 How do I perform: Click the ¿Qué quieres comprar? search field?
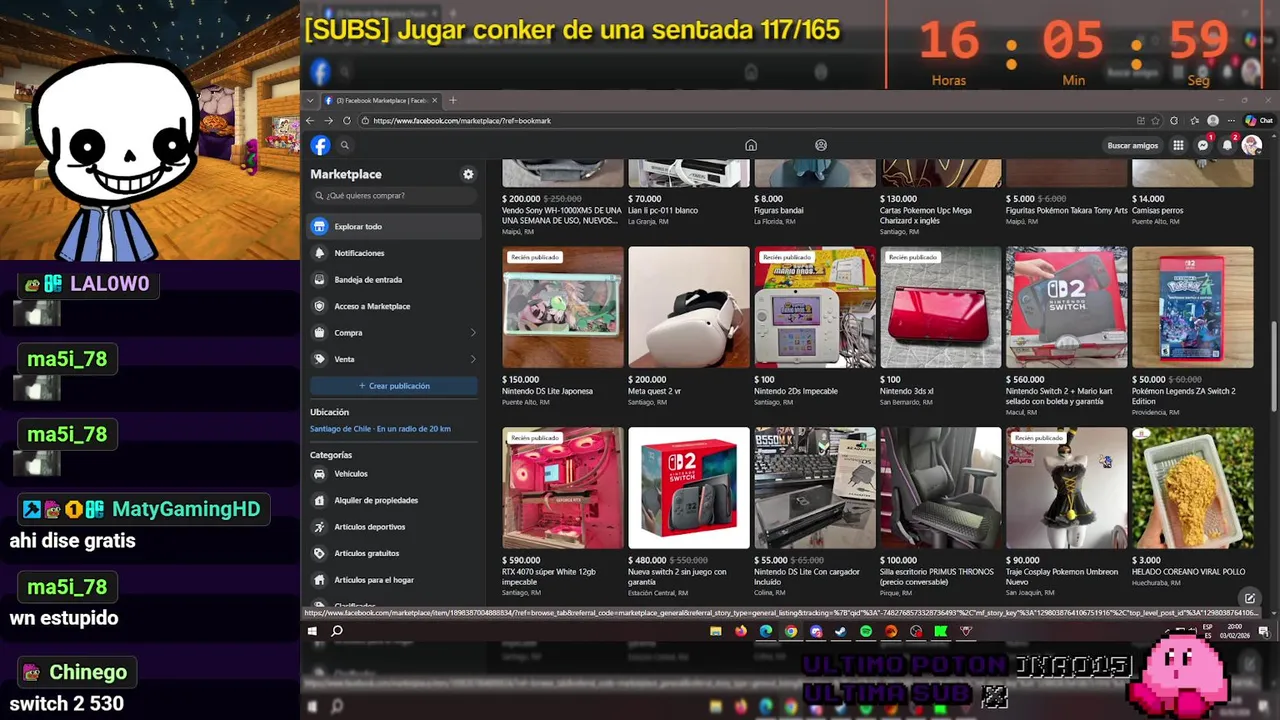[394, 196]
